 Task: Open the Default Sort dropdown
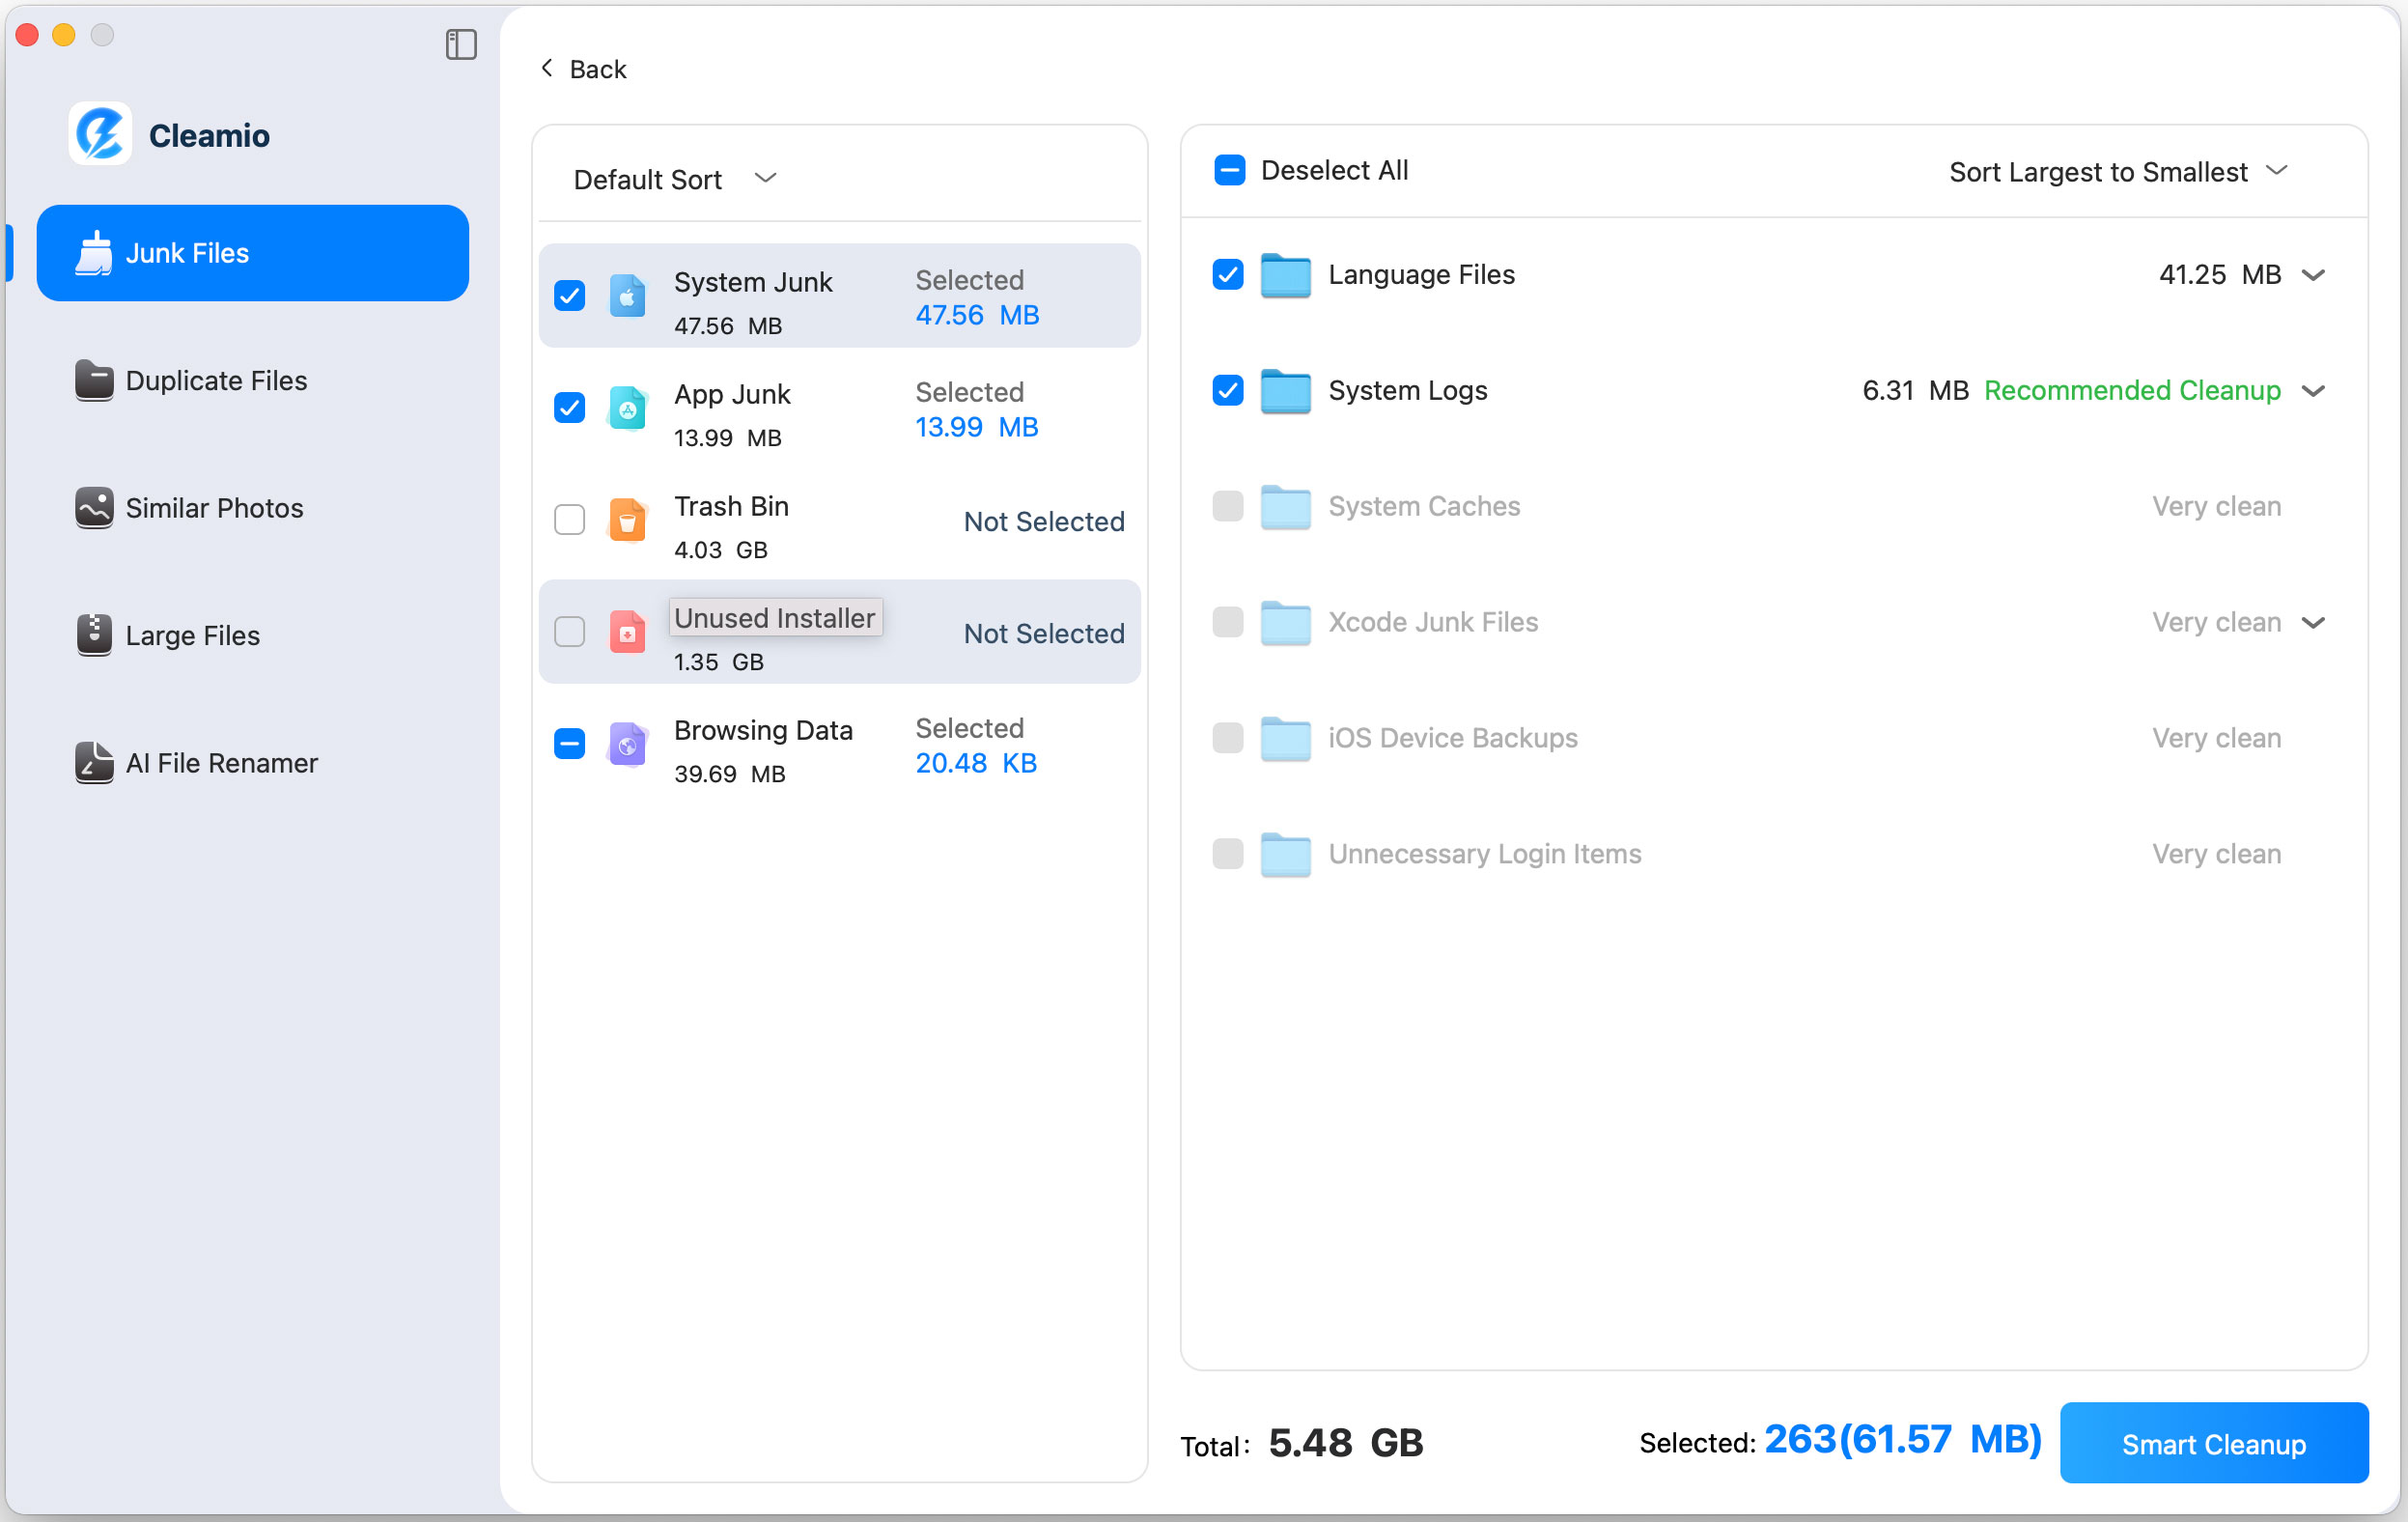(675, 179)
